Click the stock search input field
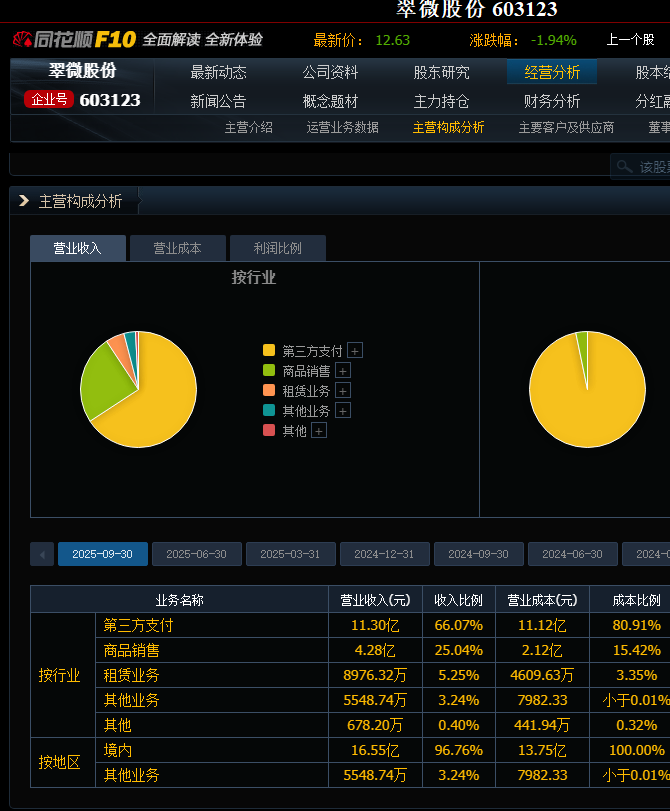The image size is (670, 811). 642,167
